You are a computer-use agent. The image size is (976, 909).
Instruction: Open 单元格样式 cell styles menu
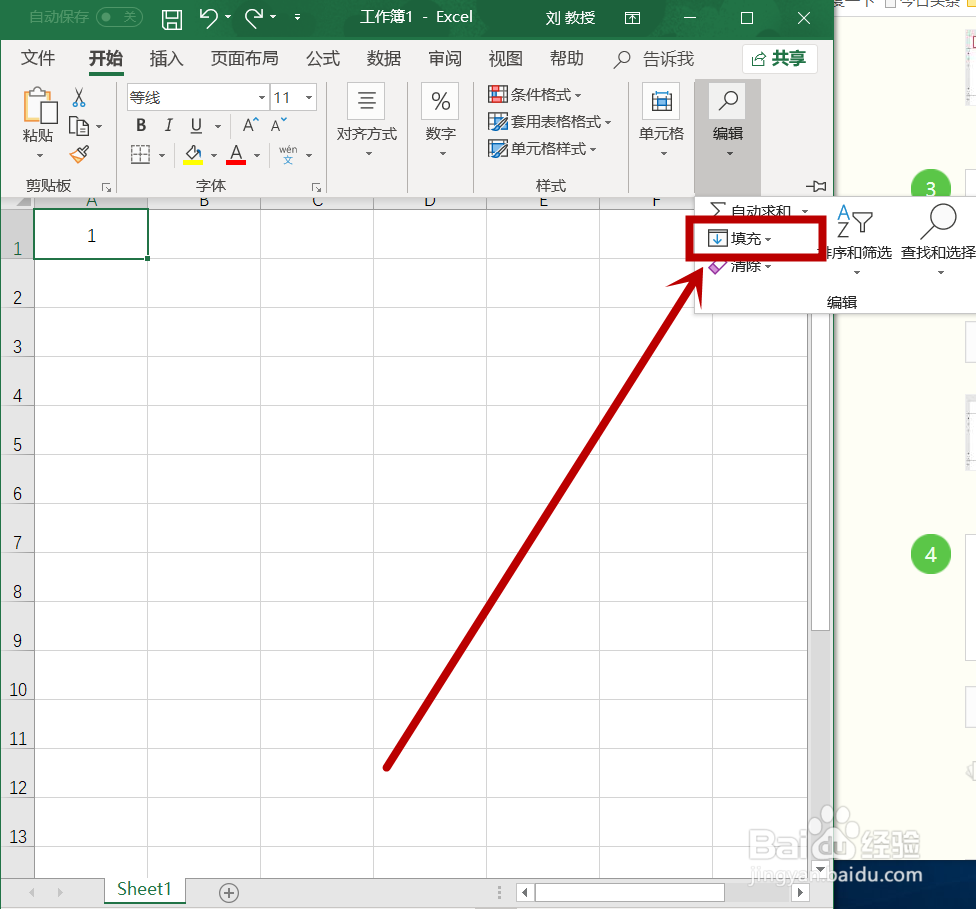point(542,149)
